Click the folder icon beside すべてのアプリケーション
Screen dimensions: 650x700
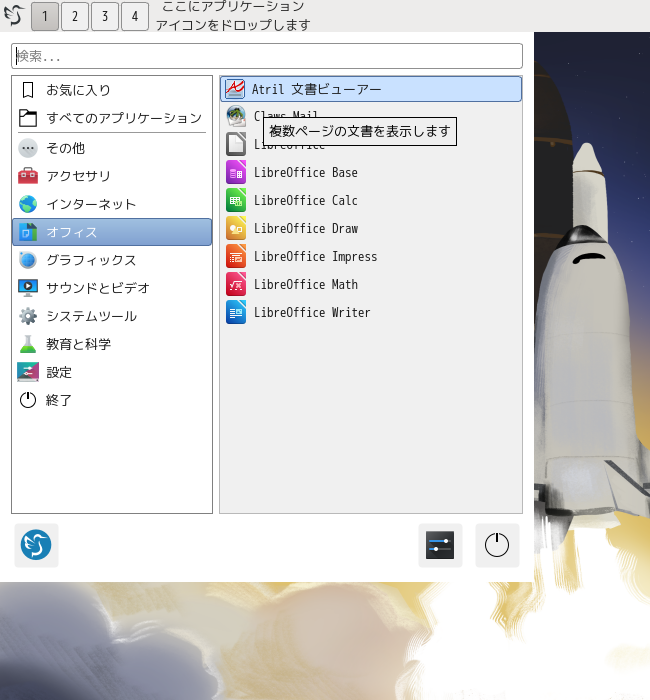pyautogui.click(x=28, y=118)
